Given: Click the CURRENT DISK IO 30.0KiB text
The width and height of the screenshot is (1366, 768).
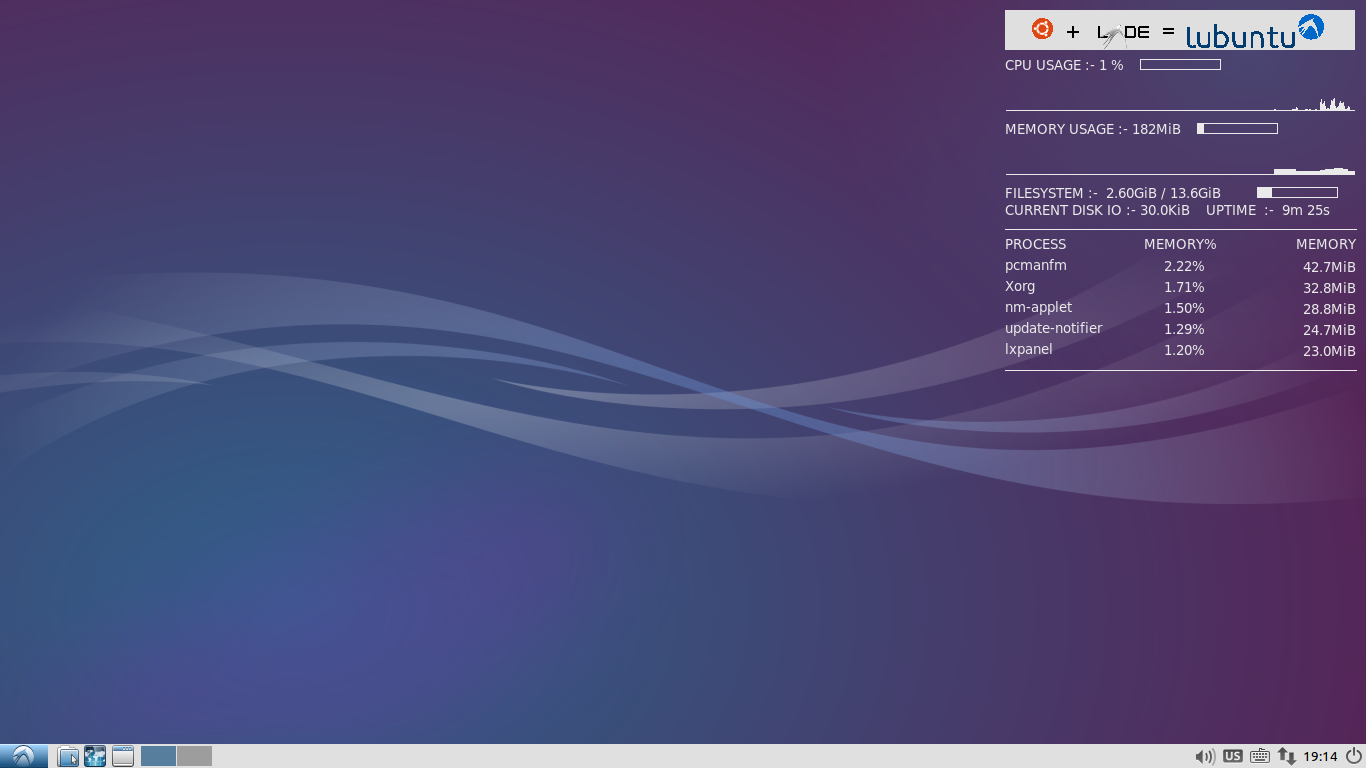Looking at the screenshot, I should click(x=1097, y=210).
